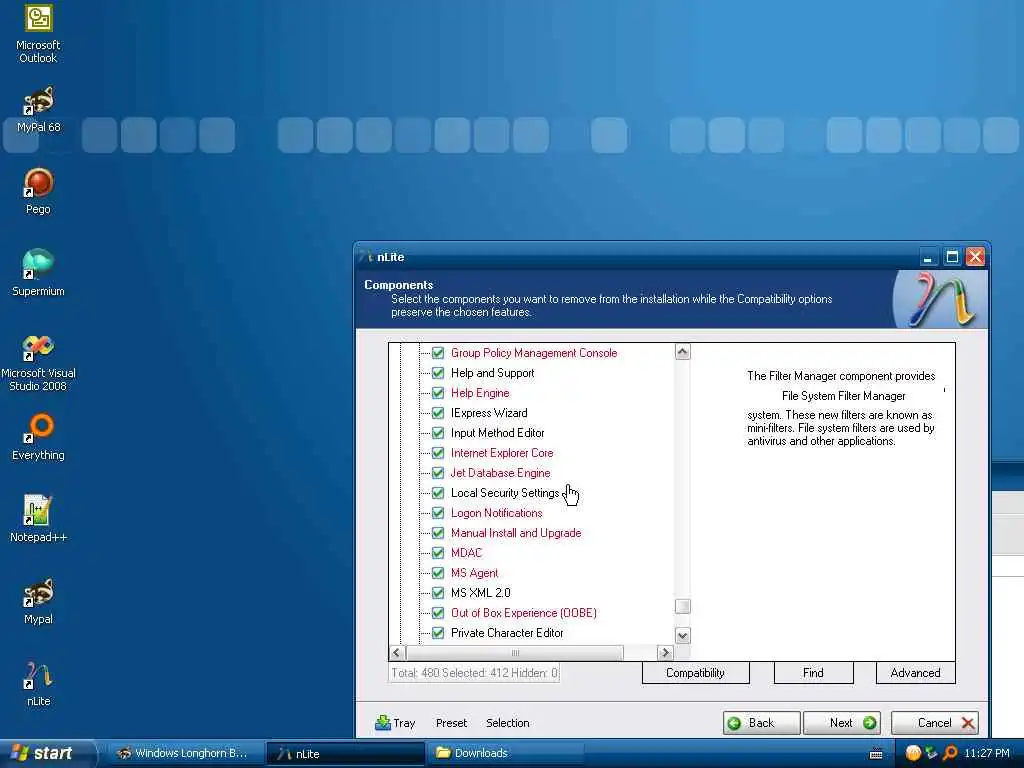Toggle the IExpress Wizard checkbox
The height and width of the screenshot is (768, 1024).
[x=438, y=413]
